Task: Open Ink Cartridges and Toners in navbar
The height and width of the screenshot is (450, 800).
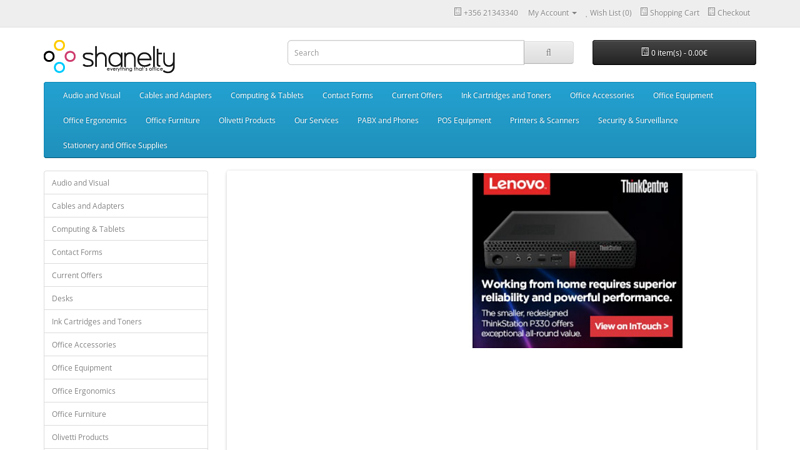Action: (x=506, y=95)
